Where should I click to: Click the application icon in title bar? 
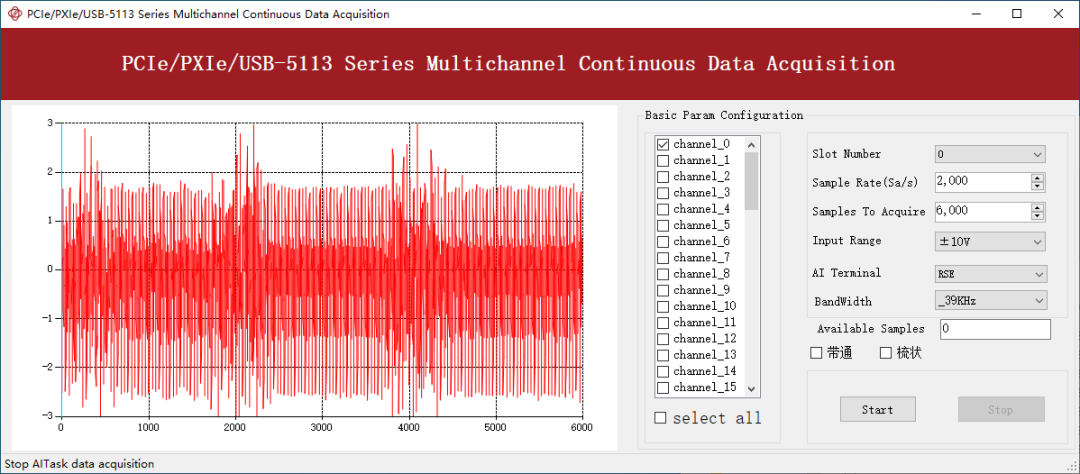13,14
